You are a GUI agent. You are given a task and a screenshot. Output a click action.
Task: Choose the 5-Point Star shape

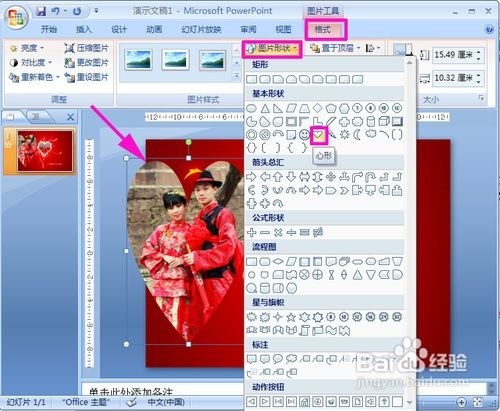[291, 317]
